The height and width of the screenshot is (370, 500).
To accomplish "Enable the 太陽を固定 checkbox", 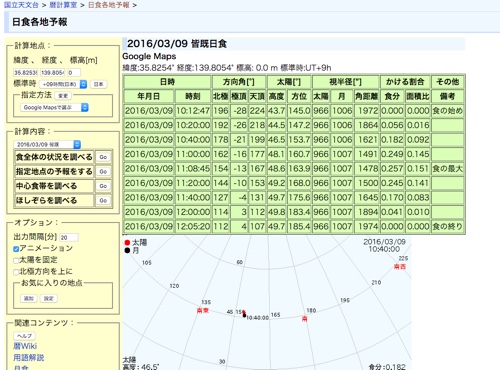I will click(16, 260).
